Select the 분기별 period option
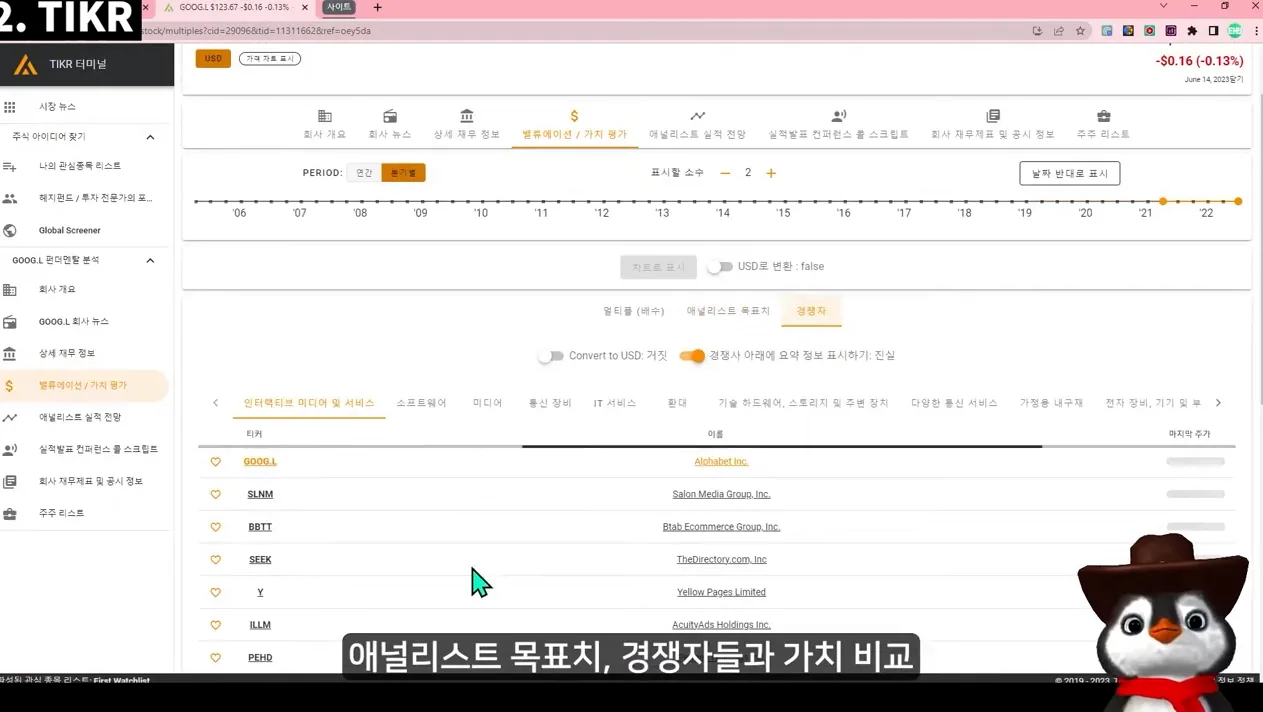Image resolution: width=1263 pixels, height=712 pixels. coord(403,173)
